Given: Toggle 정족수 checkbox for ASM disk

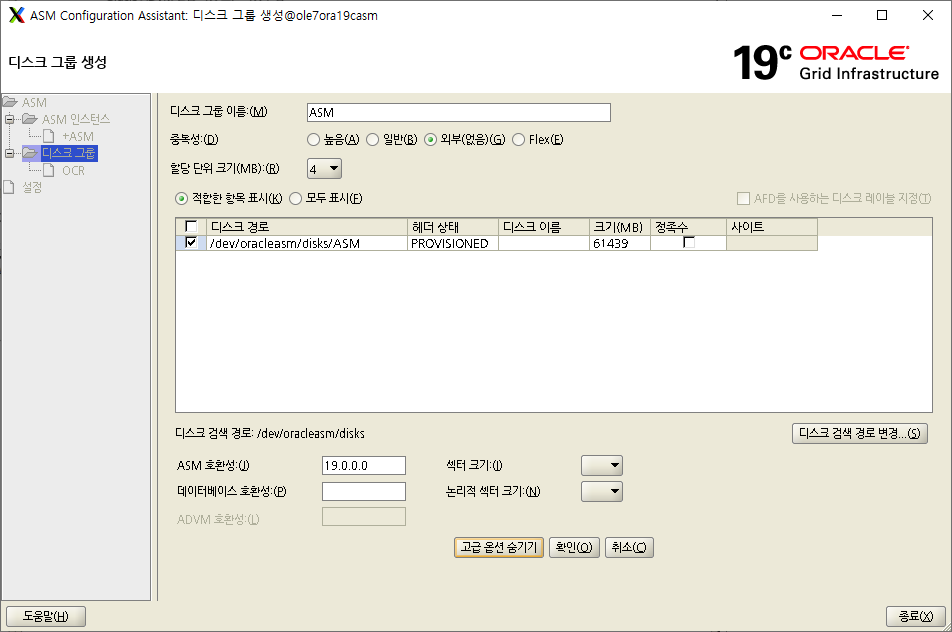Looking at the screenshot, I should tap(688, 243).
